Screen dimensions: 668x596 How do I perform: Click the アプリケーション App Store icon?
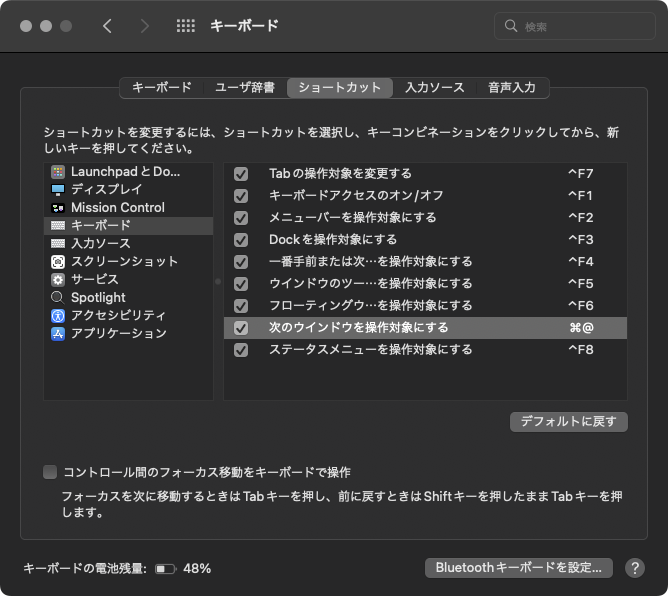58,334
